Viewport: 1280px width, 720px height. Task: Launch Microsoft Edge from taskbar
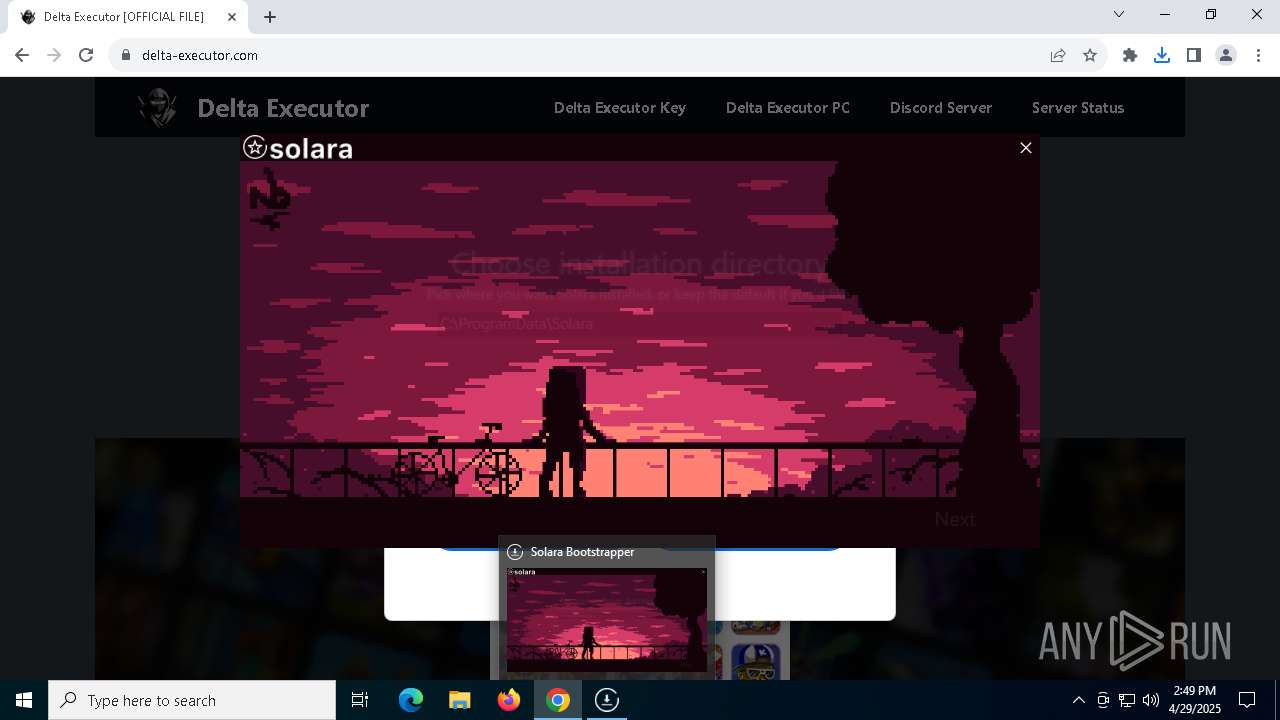pos(411,700)
